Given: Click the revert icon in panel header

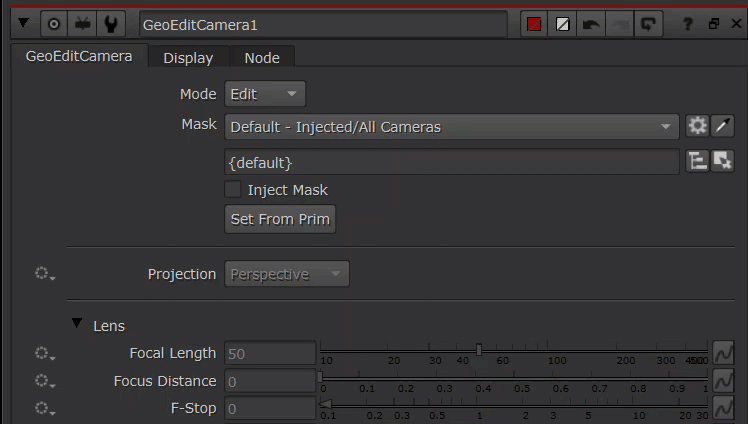Looking at the screenshot, I should coord(649,24).
